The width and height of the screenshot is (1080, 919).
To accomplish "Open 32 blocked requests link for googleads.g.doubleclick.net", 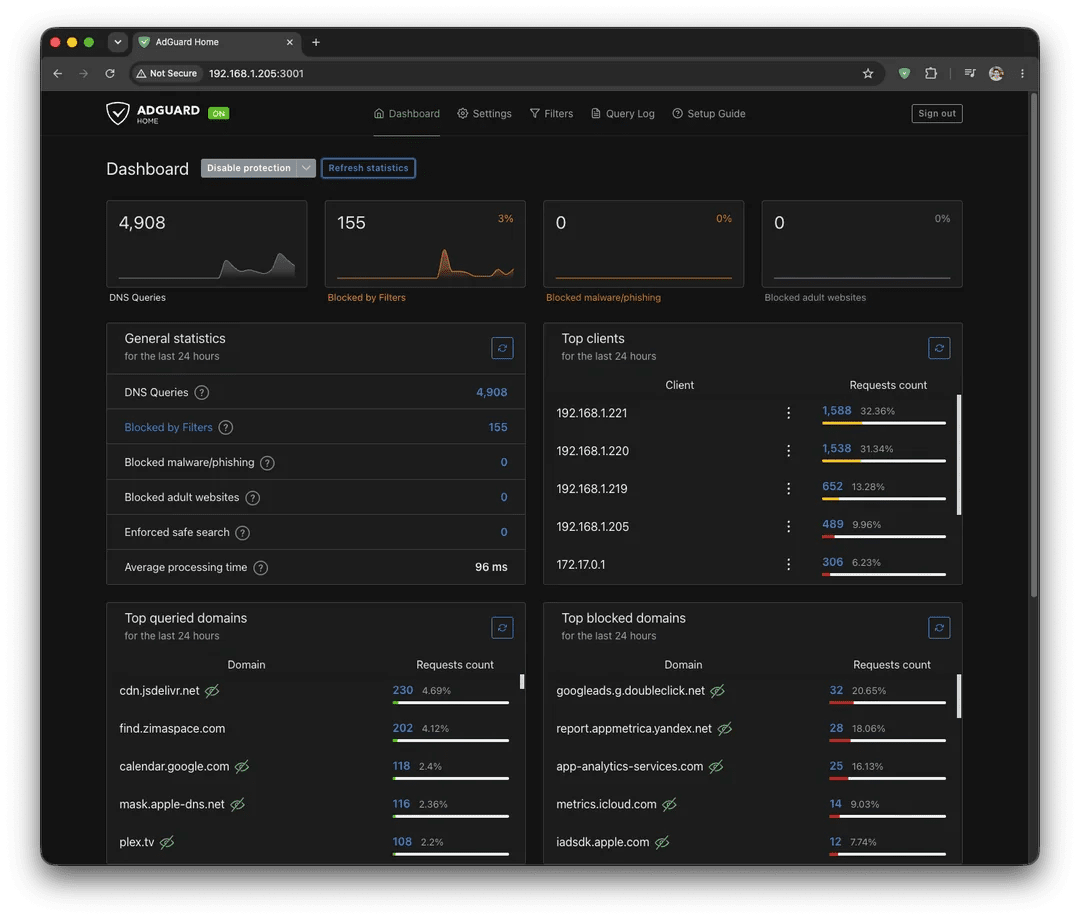I will (836, 690).
